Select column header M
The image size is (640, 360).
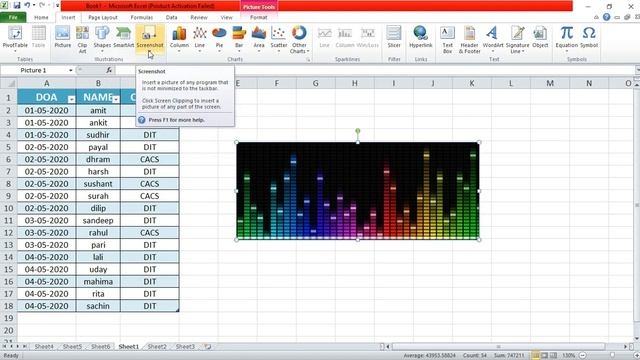click(550, 83)
